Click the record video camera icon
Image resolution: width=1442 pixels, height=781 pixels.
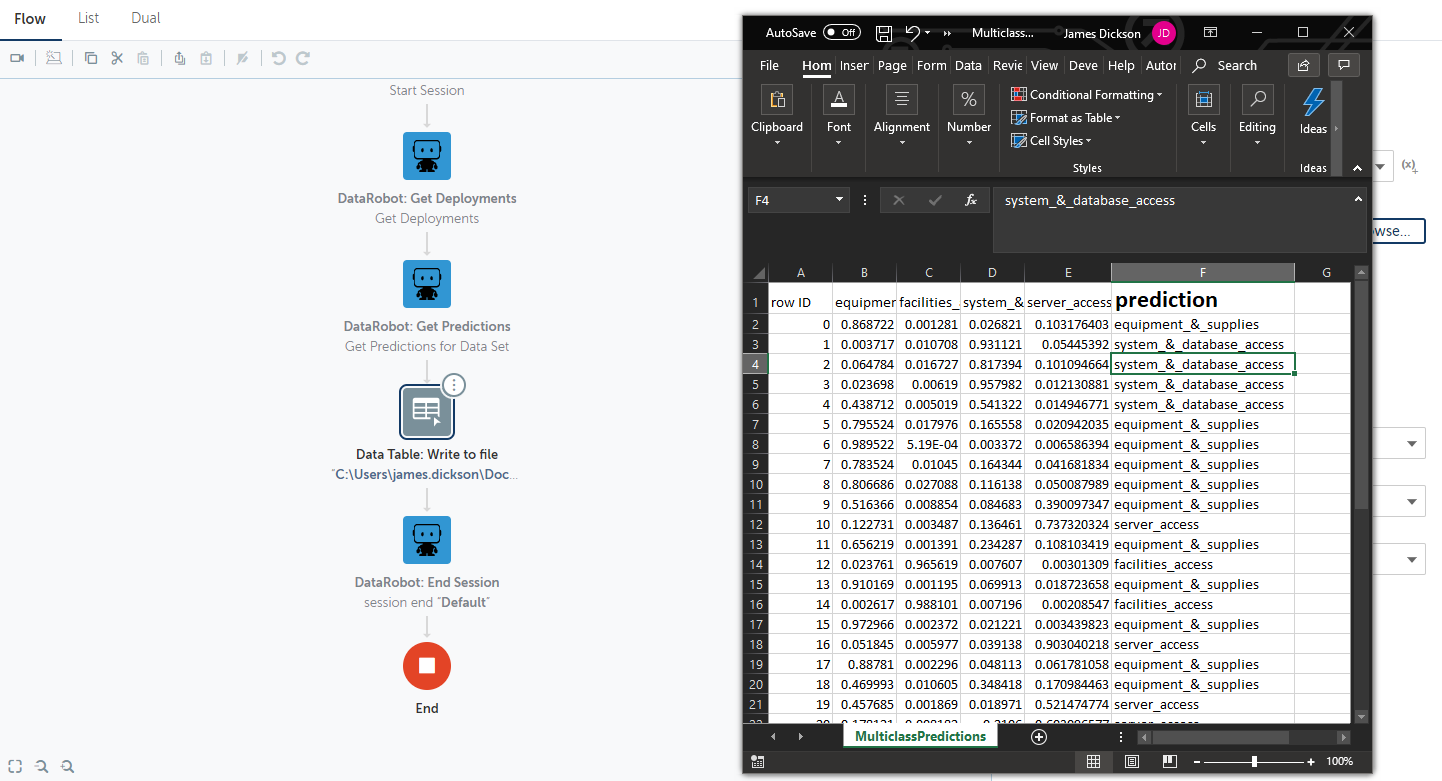(x=17, y=58)
